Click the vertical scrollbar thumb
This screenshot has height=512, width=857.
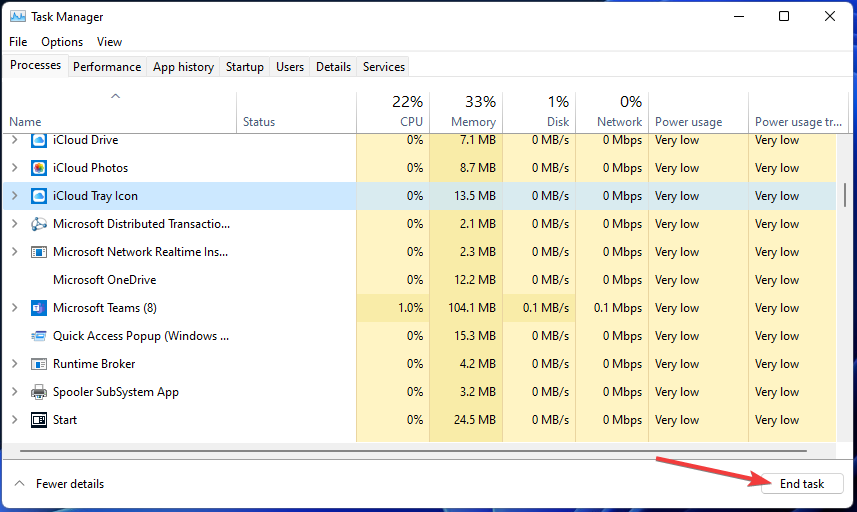tap(844, 195)
